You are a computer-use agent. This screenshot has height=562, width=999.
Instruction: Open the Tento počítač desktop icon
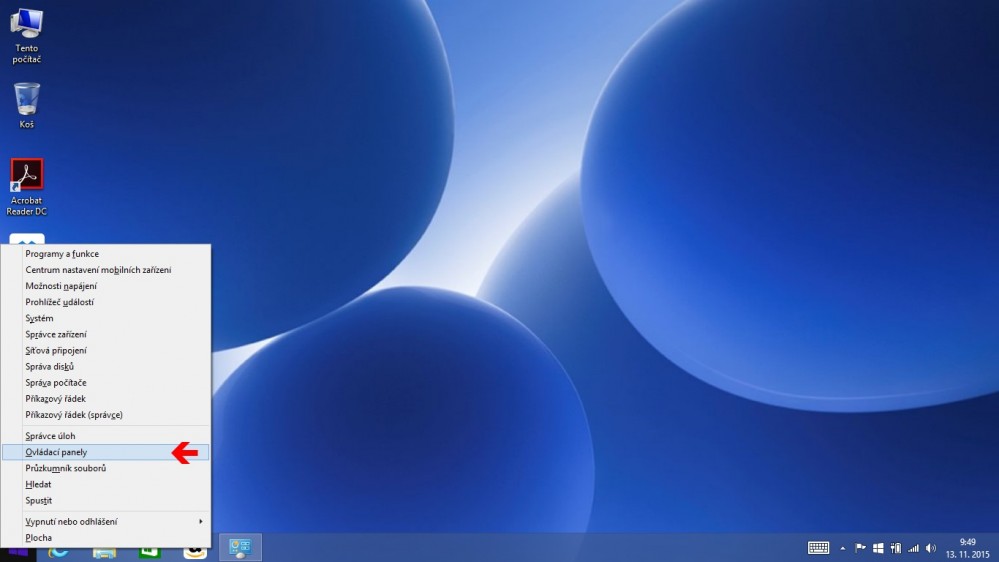(x=27, y=34)
